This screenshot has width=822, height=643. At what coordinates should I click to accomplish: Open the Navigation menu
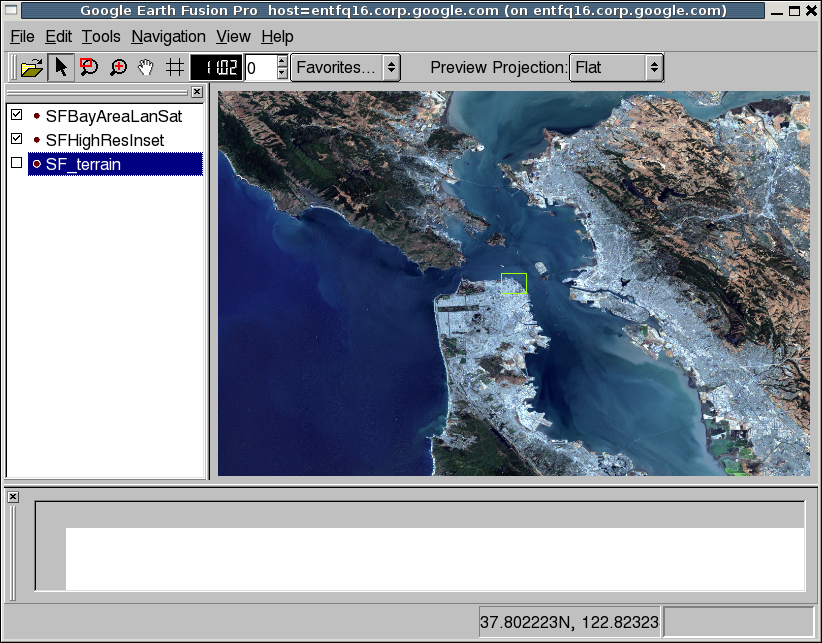(x=168, y=36)
